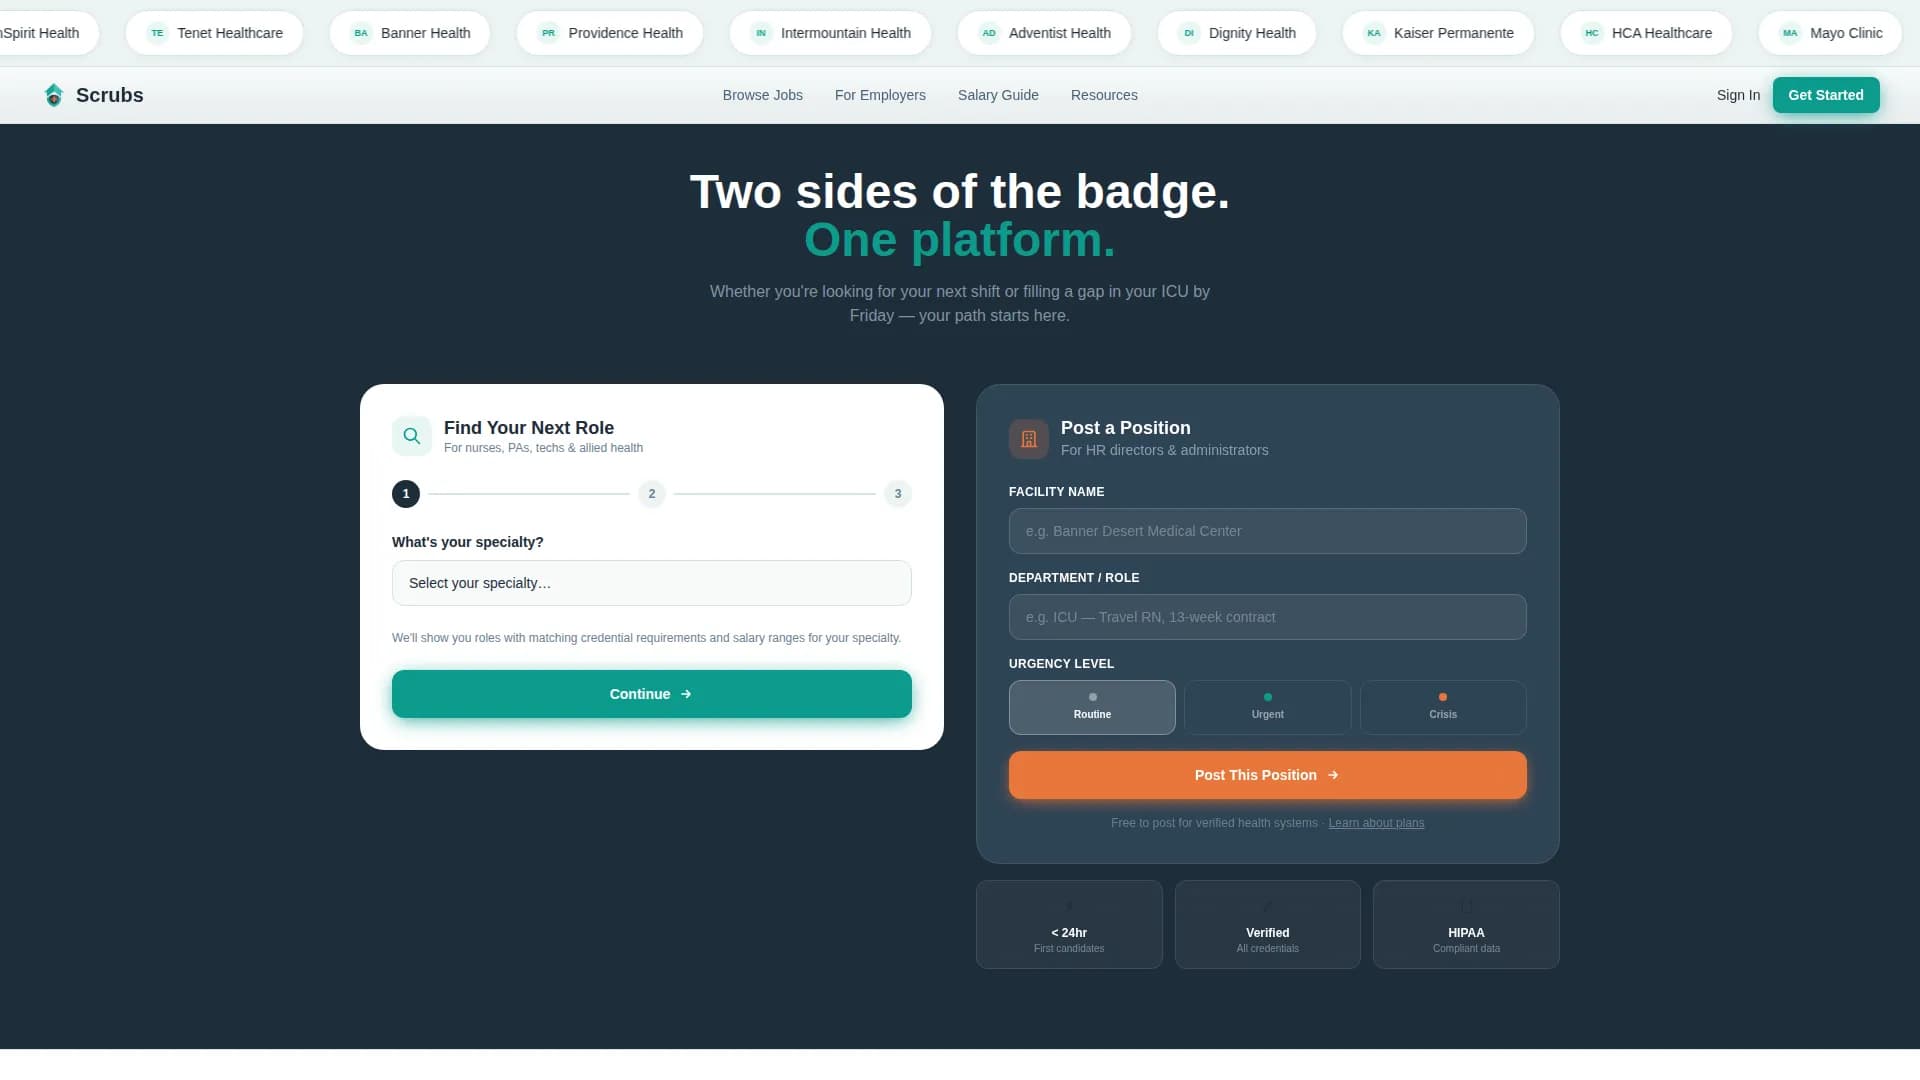This screenshot has width=1920, height=1080.
Task: Click the building icon beside Post a Position
Action: point(1028,439)
